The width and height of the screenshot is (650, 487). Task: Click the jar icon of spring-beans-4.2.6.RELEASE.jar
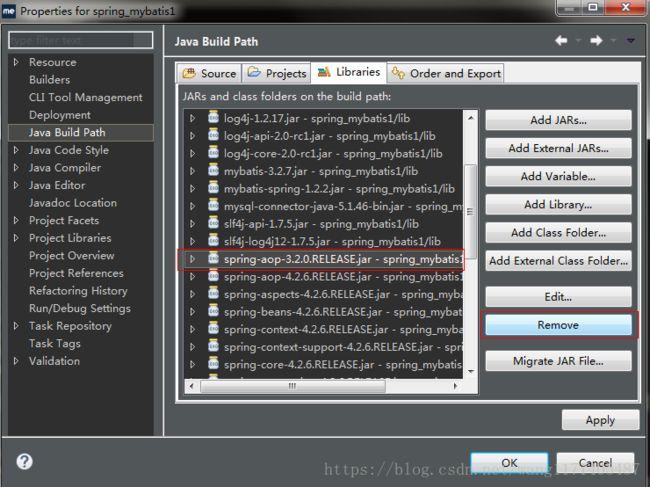click(x=213, y=311)
